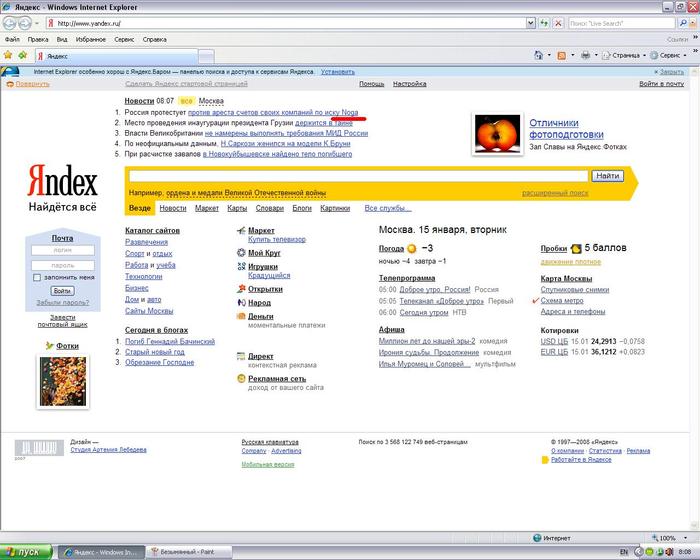700x560 pixels.
Task: Click the Home icon in command bar
Action: pos(538,55)
